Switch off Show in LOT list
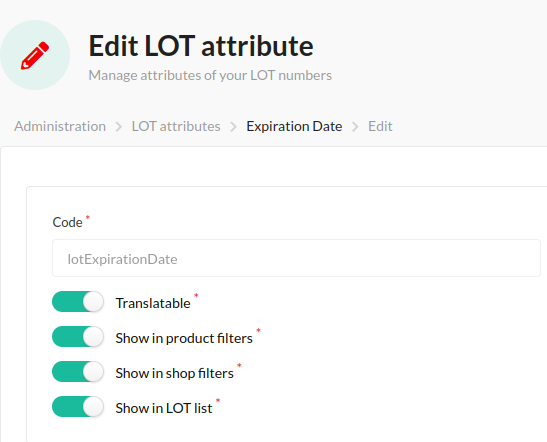The image size is (547, 442). point(78,406)
